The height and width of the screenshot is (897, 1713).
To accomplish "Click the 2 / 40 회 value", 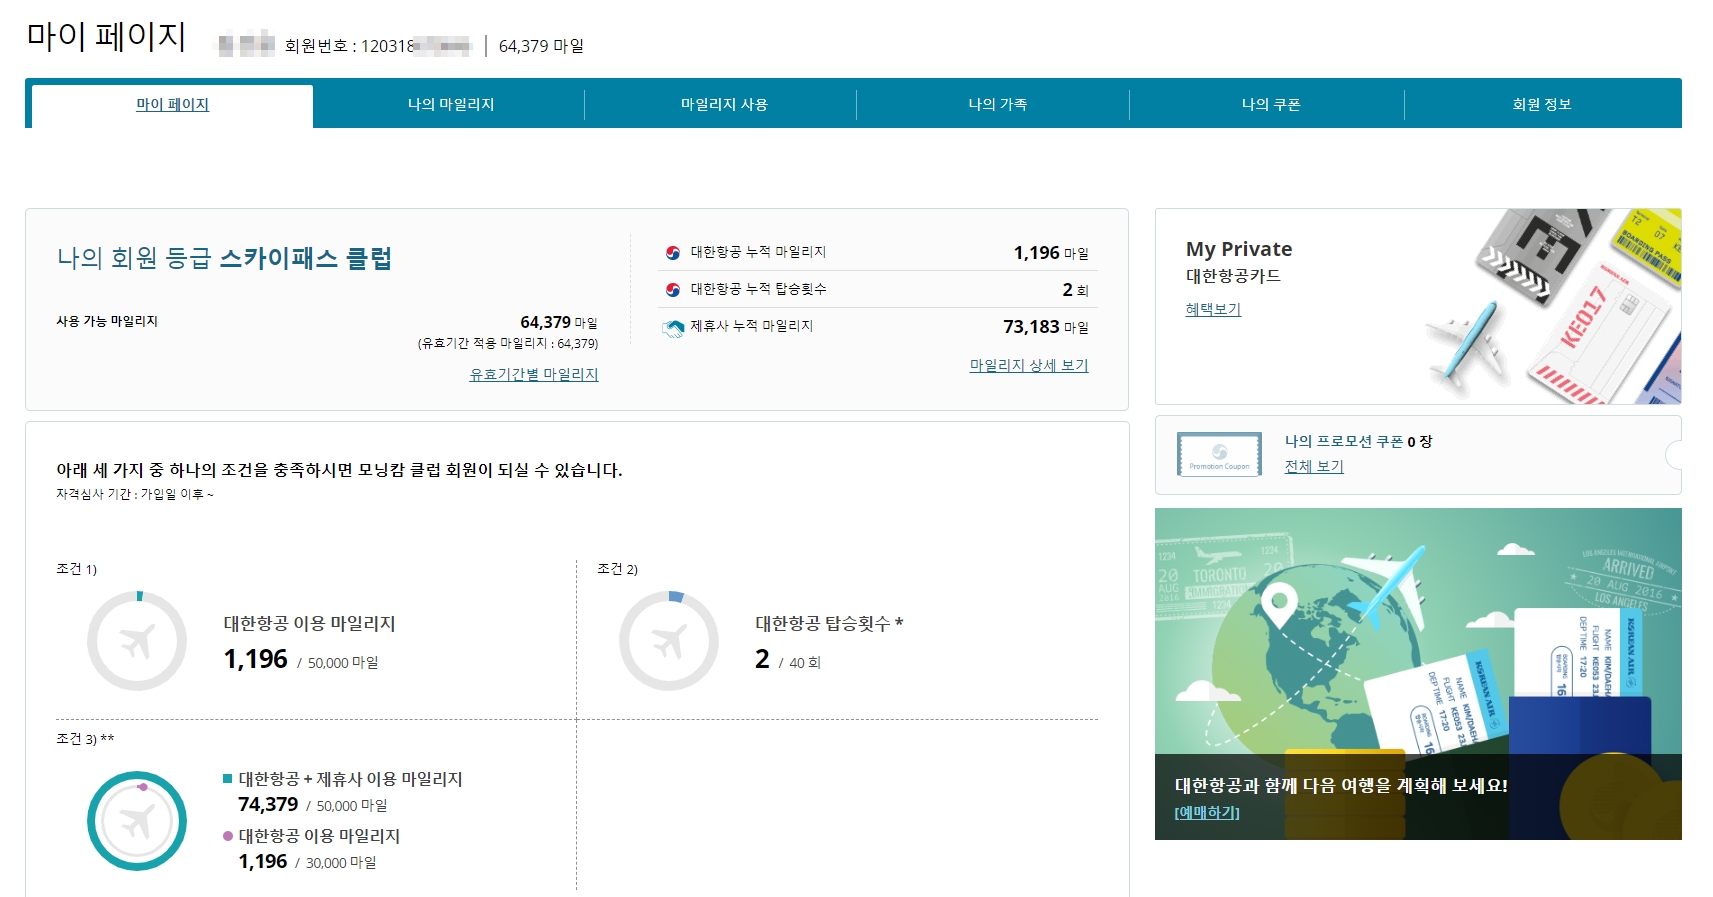I will (788, 660).
